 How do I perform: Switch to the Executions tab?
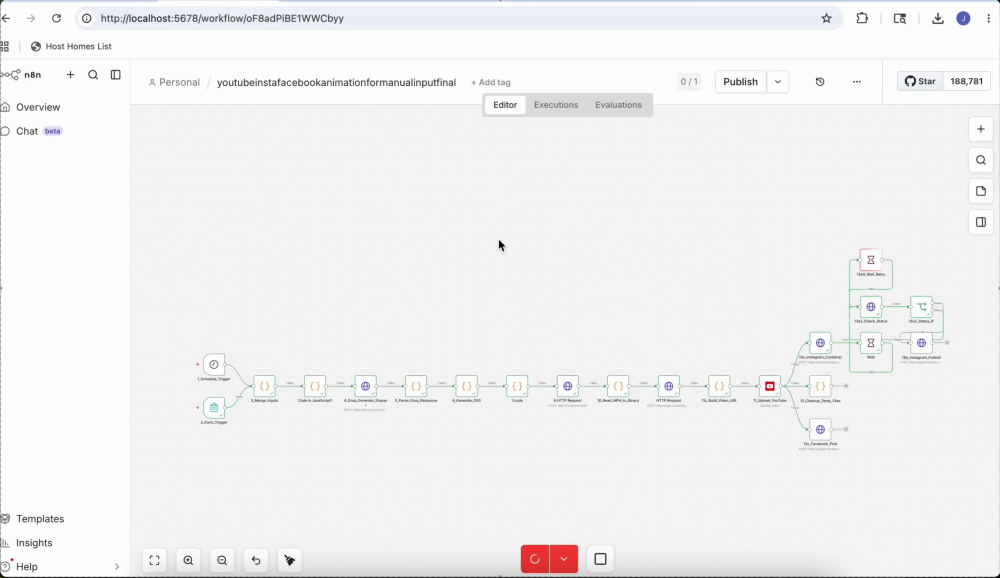tap(556, 105)
